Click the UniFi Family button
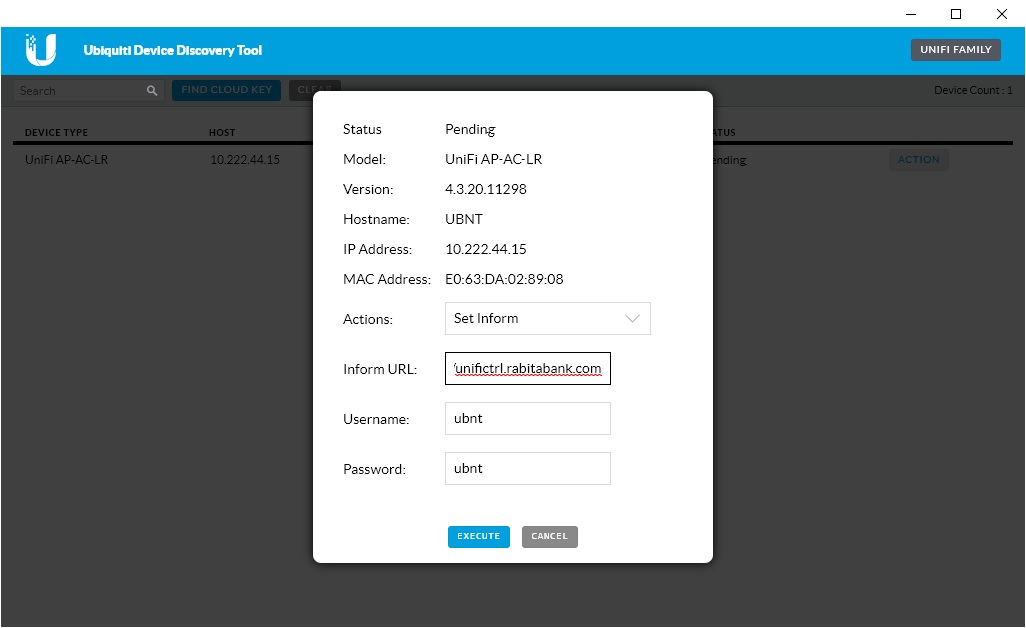This screenshot has width=1026, height=628. point(955,50)
